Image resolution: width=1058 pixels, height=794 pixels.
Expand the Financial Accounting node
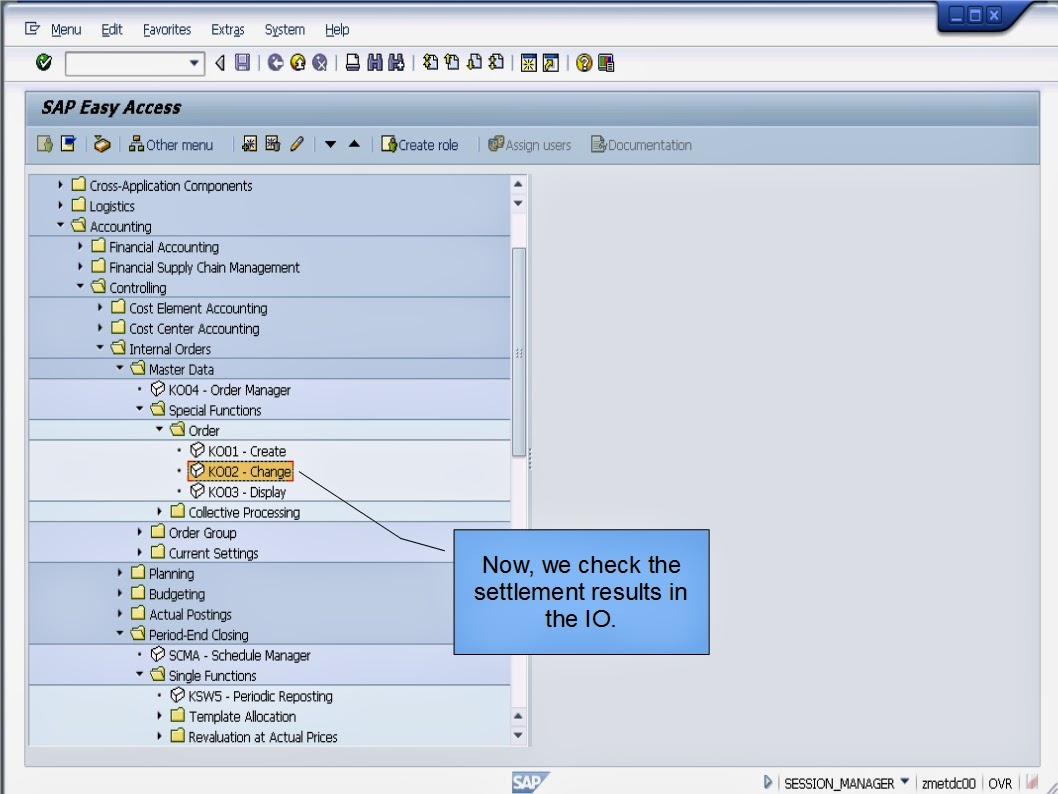click(x=80, y=246)
